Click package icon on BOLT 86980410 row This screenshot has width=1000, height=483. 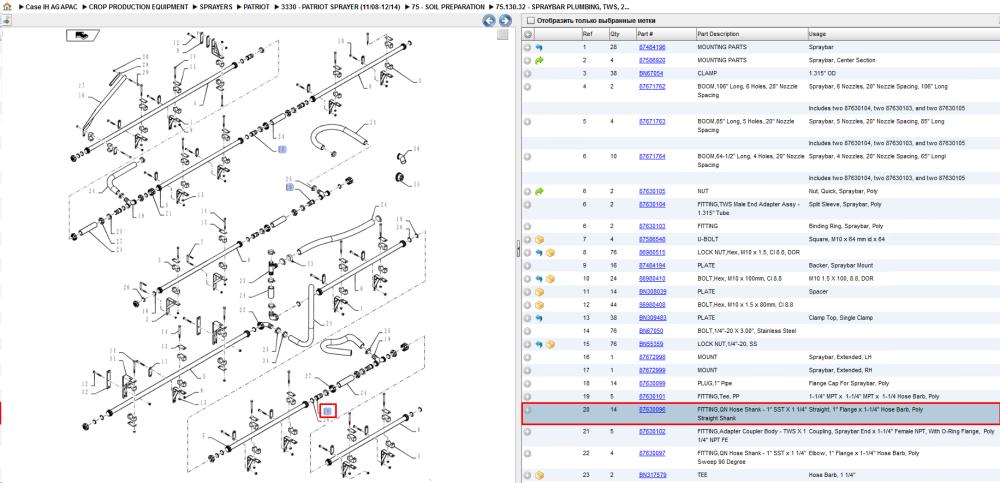[x=550, y=279]
